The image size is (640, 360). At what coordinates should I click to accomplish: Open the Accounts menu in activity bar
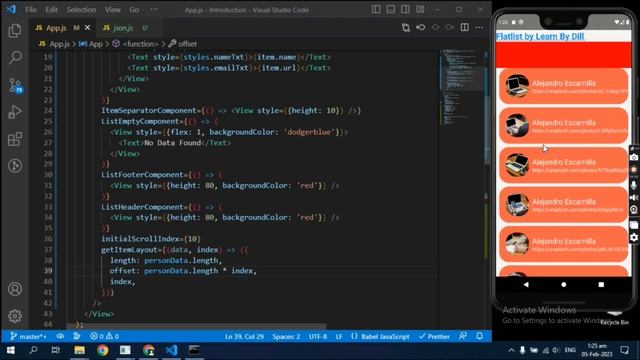[x=15, y=289]
